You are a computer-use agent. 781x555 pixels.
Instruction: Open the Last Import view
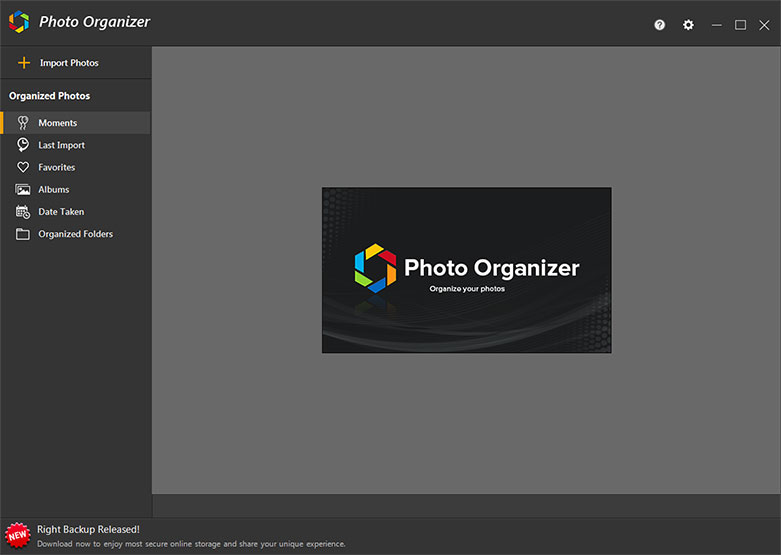pos(76,145)
